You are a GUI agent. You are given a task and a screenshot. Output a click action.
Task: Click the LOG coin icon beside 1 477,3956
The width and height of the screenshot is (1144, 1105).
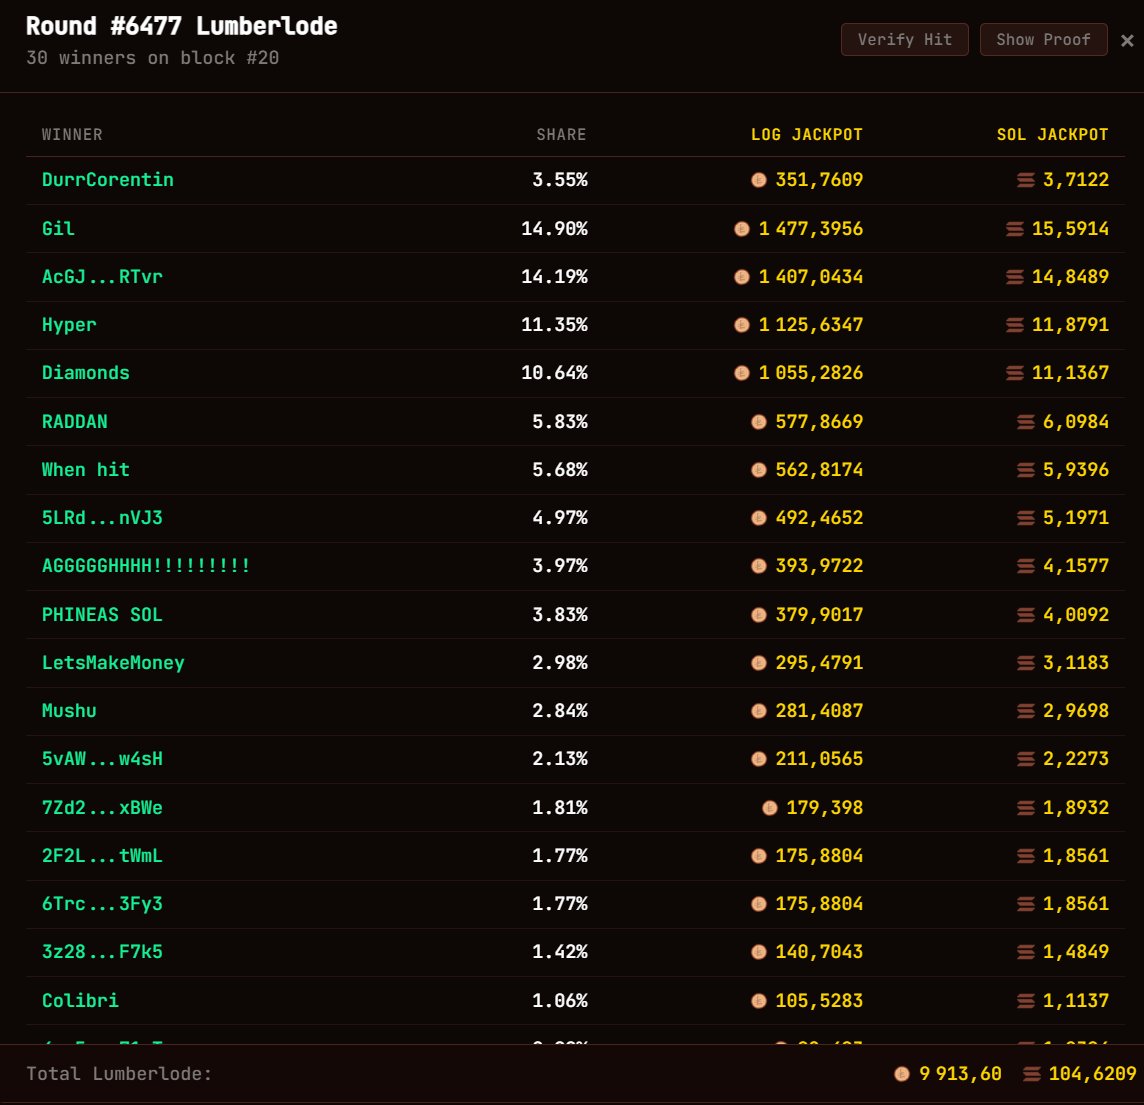741,229
